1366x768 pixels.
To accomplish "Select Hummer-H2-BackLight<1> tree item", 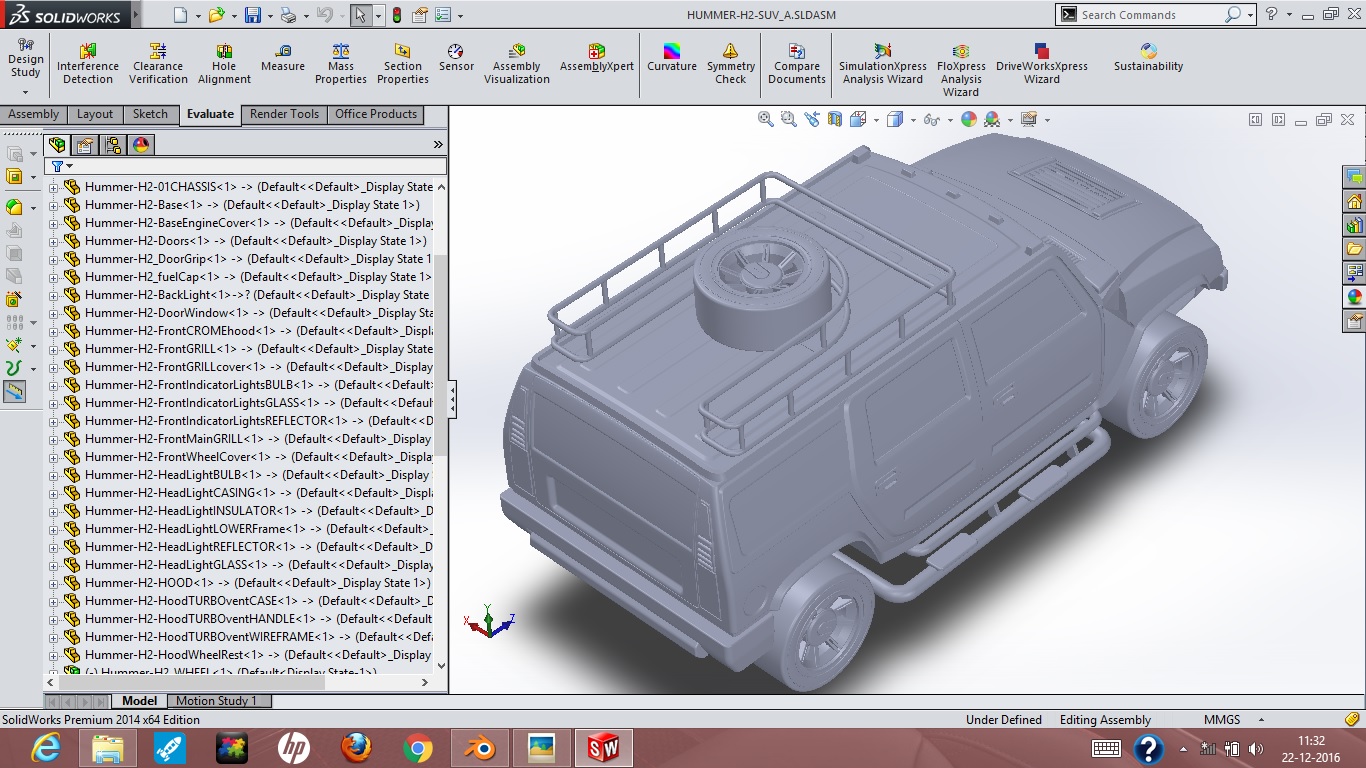I will pos(257,295).
